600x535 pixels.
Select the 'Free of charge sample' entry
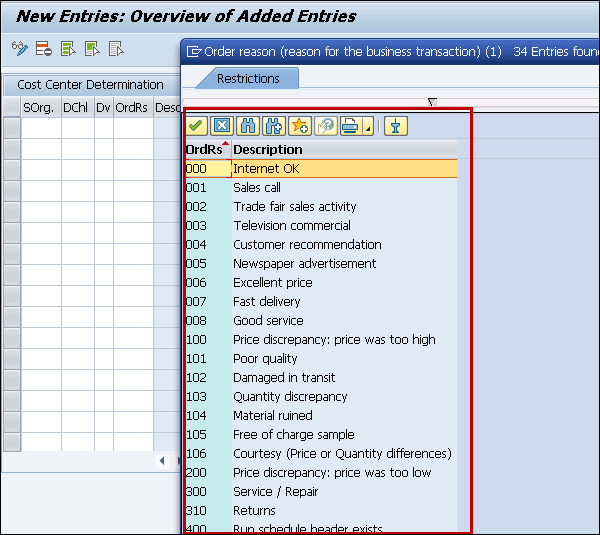(x=293, y=435)
